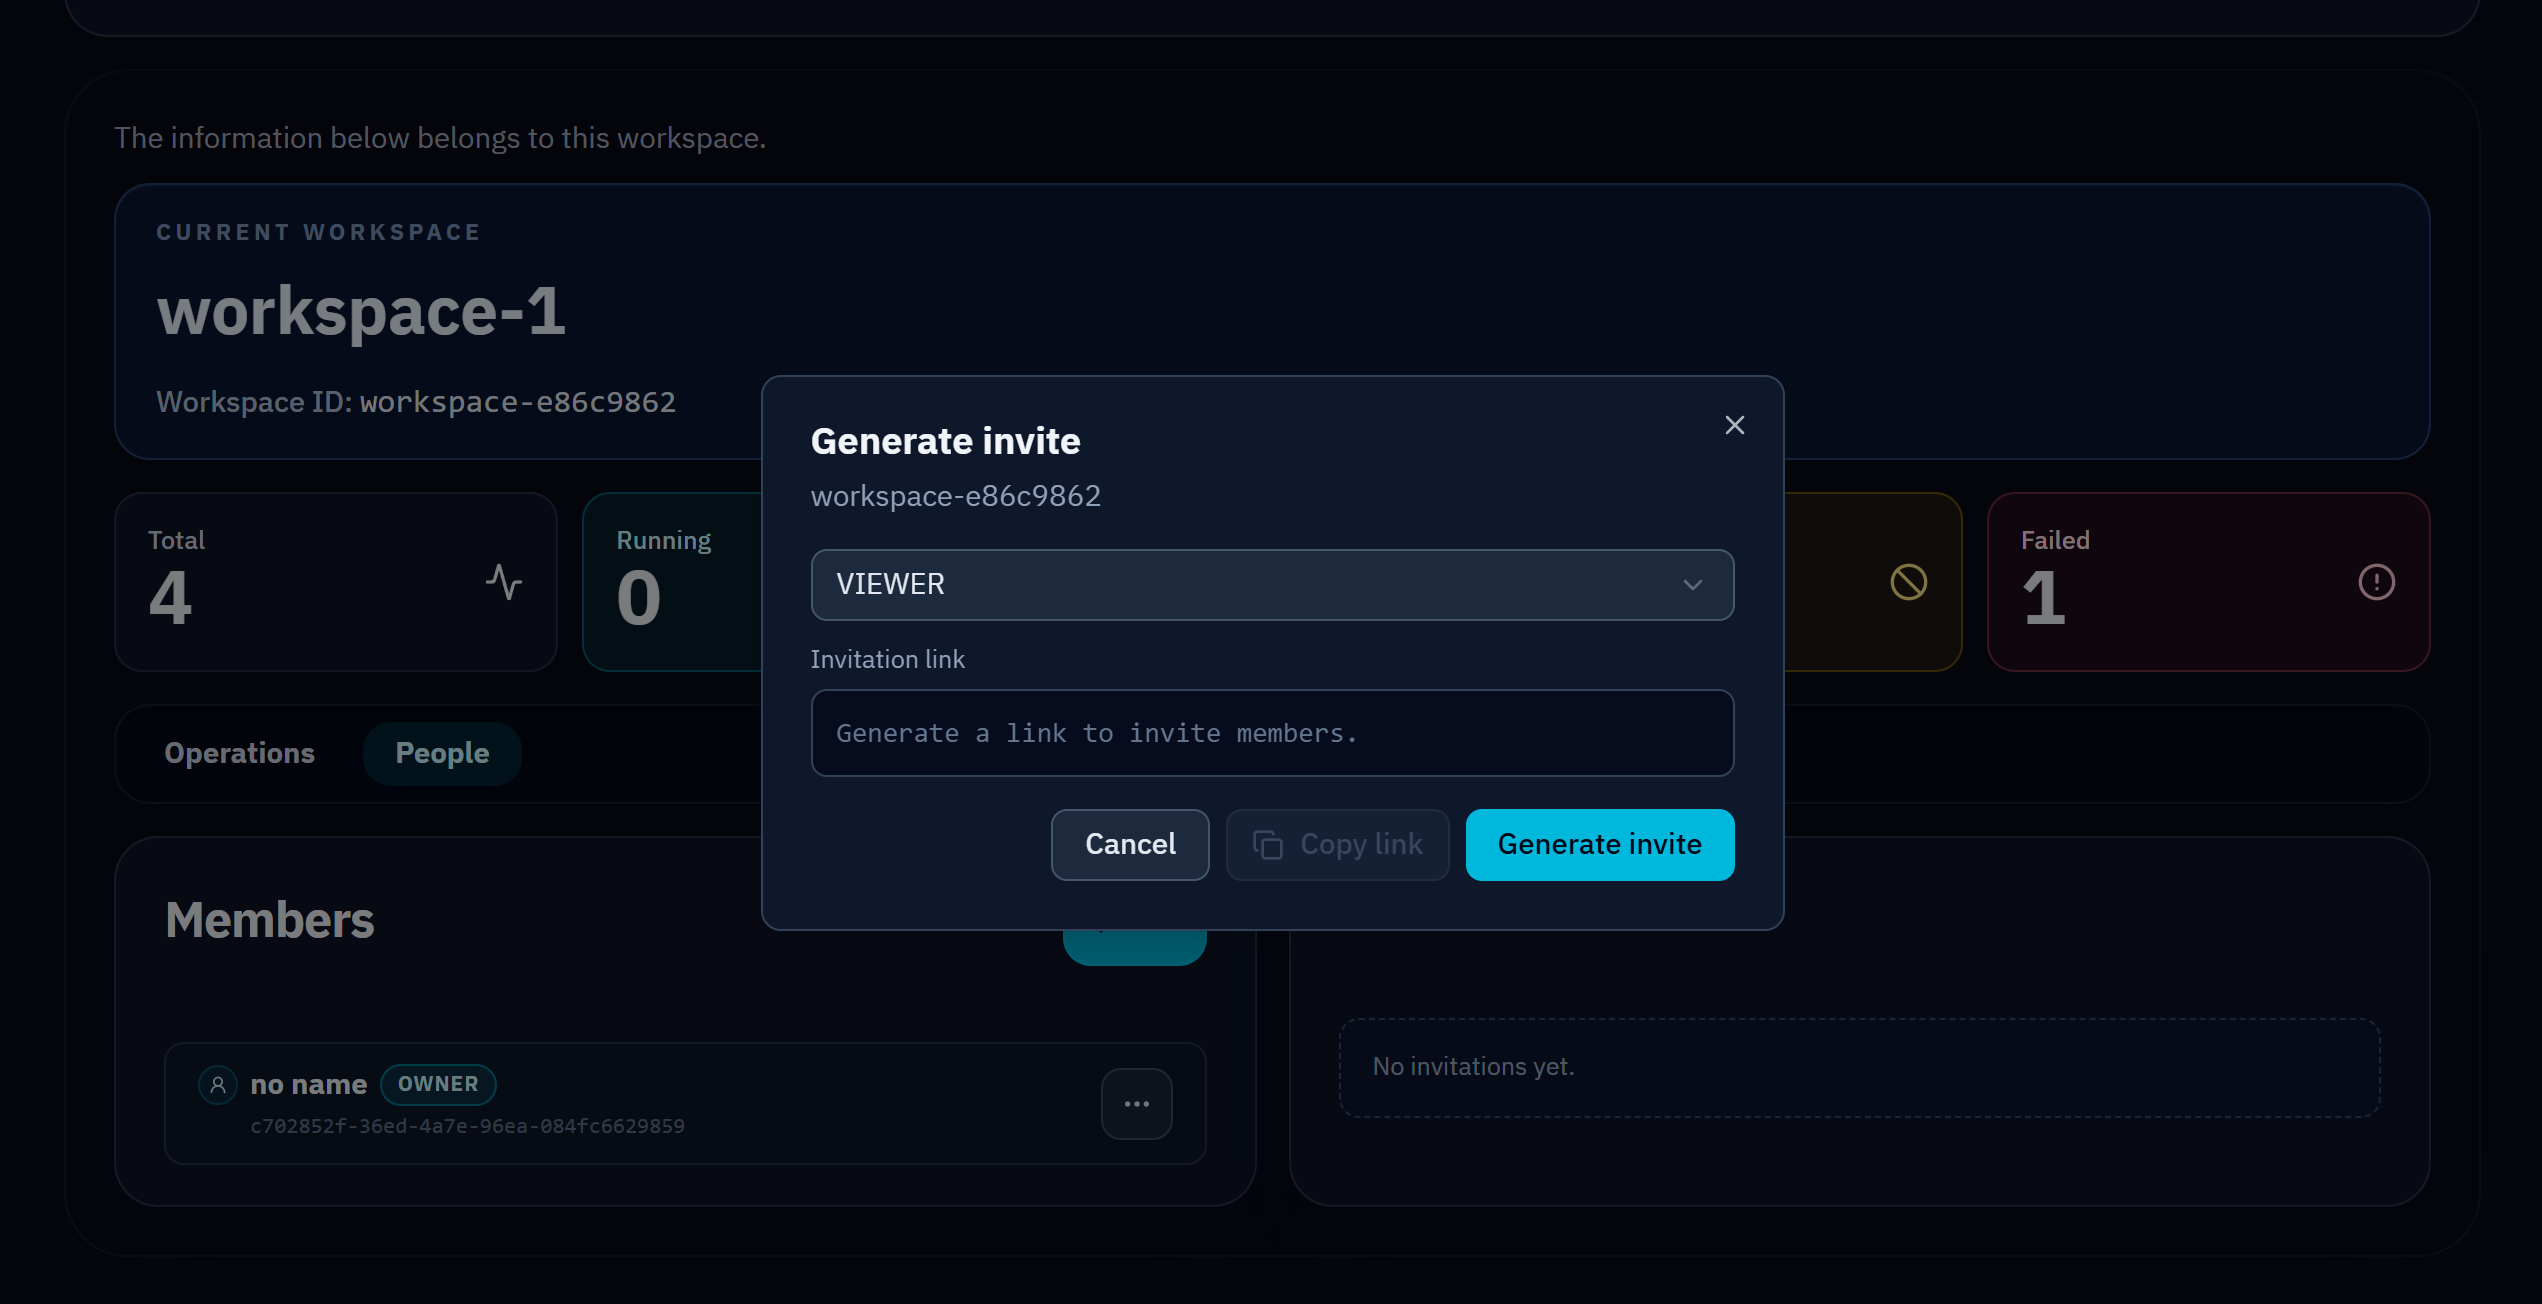Switch to the People tab
Screen dimensions: 2542x1304
(442, 753)
